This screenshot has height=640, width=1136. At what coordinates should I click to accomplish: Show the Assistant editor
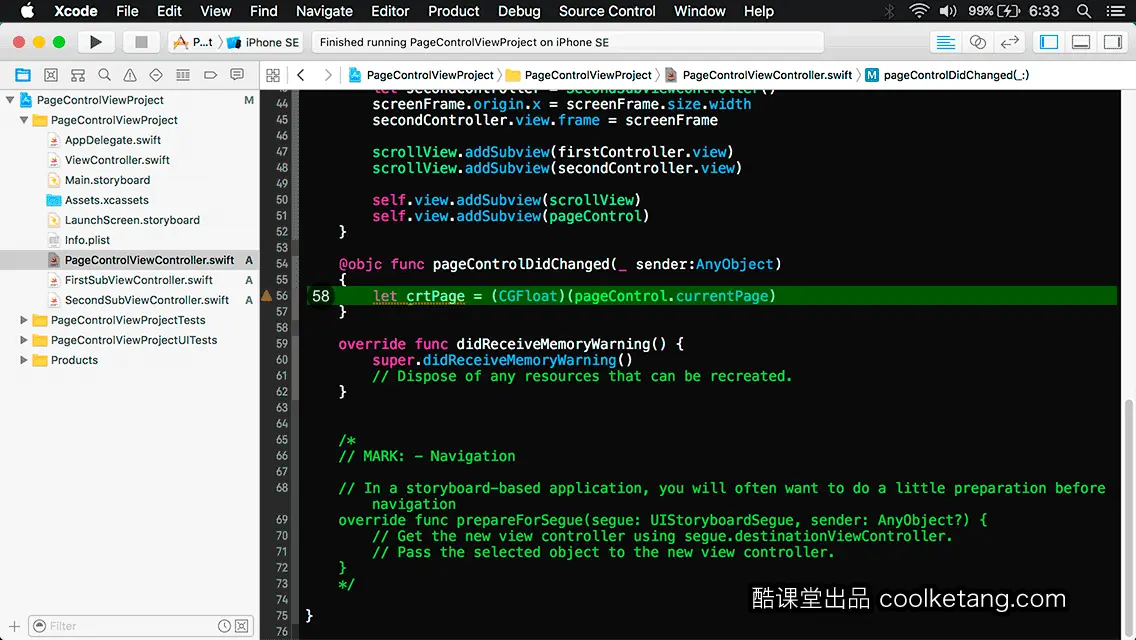977,42
